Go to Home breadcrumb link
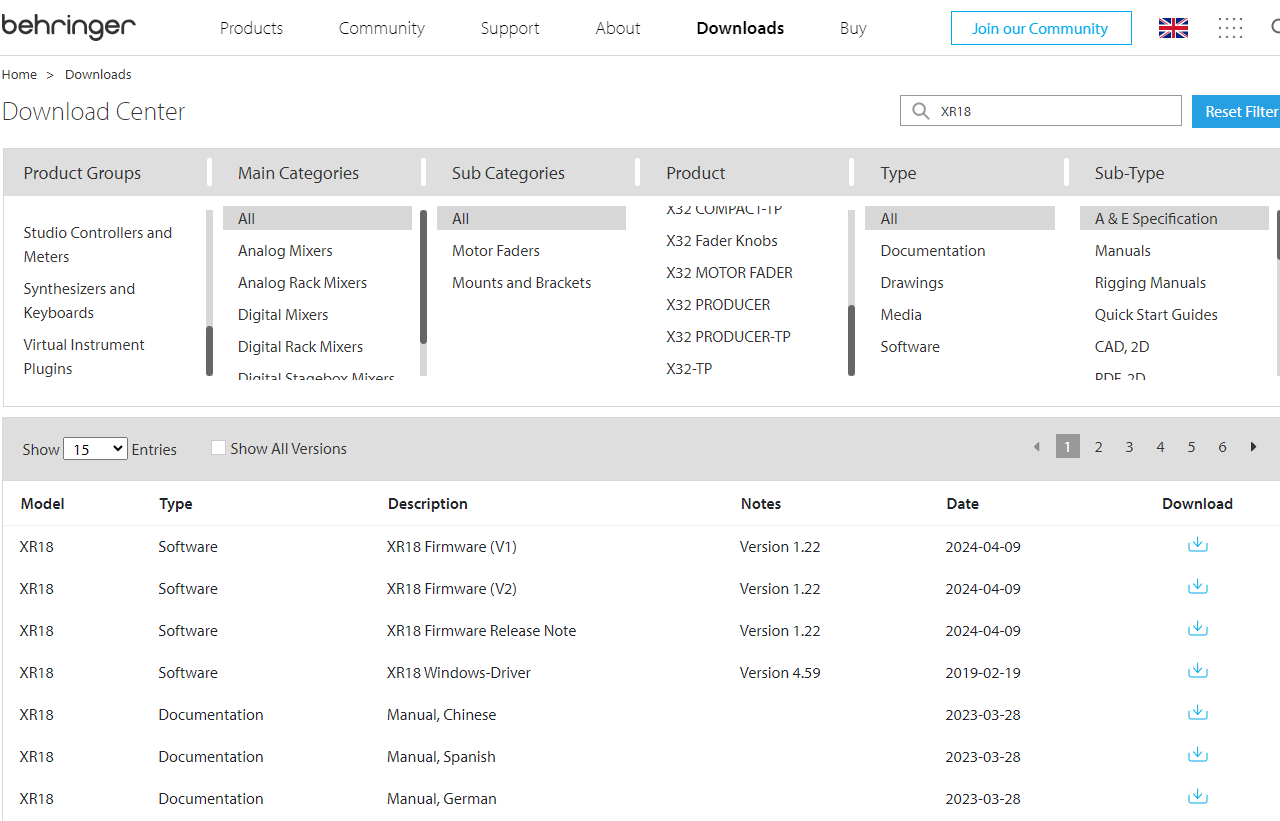The height and width of the screenshot is (821, 1280). click(19, 74)
